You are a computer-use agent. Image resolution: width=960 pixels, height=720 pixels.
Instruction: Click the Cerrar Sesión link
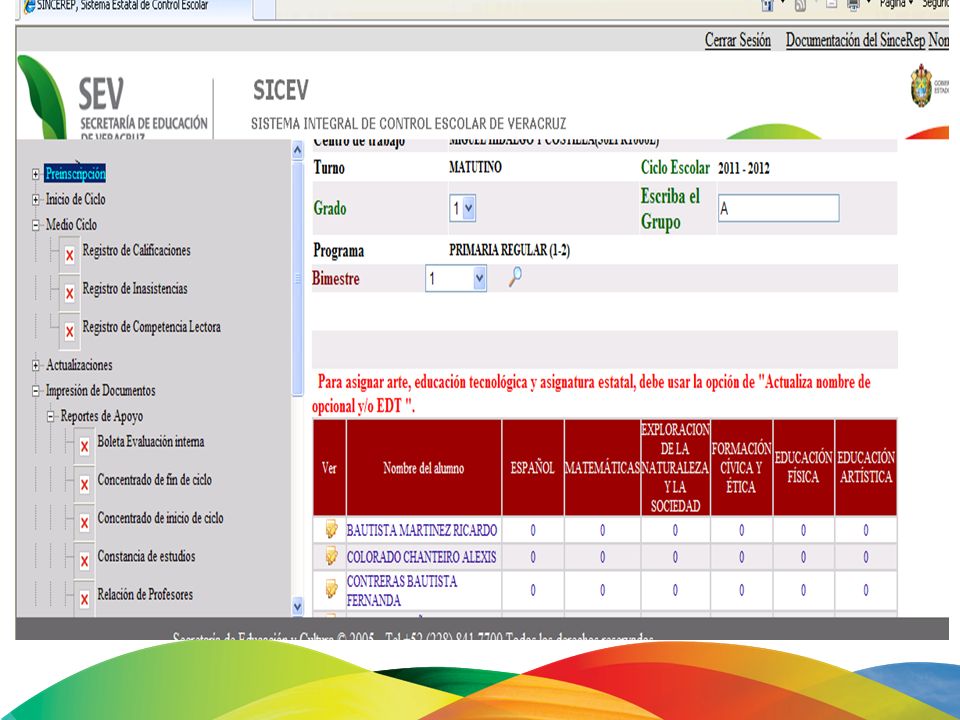click(x=738, y=40)
